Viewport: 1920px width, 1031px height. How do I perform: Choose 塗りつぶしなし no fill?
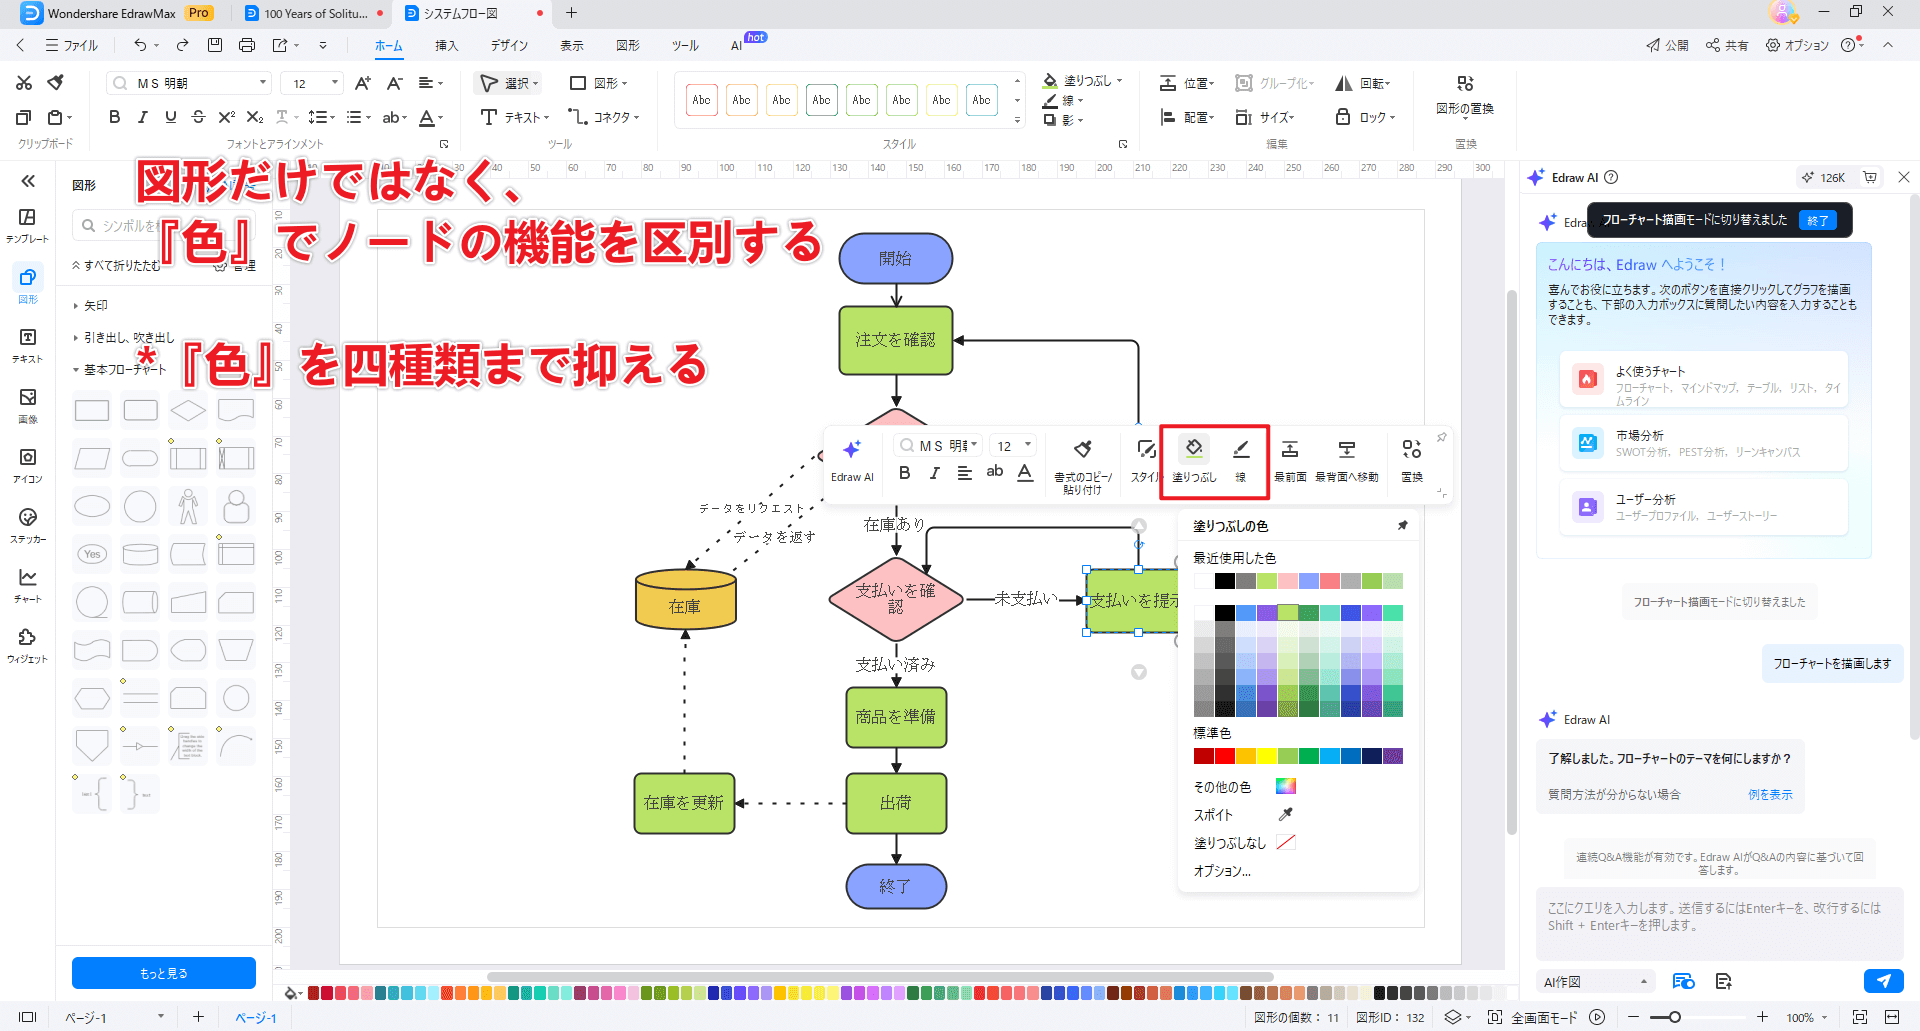pyautogui.click(x=1244, y=843)
